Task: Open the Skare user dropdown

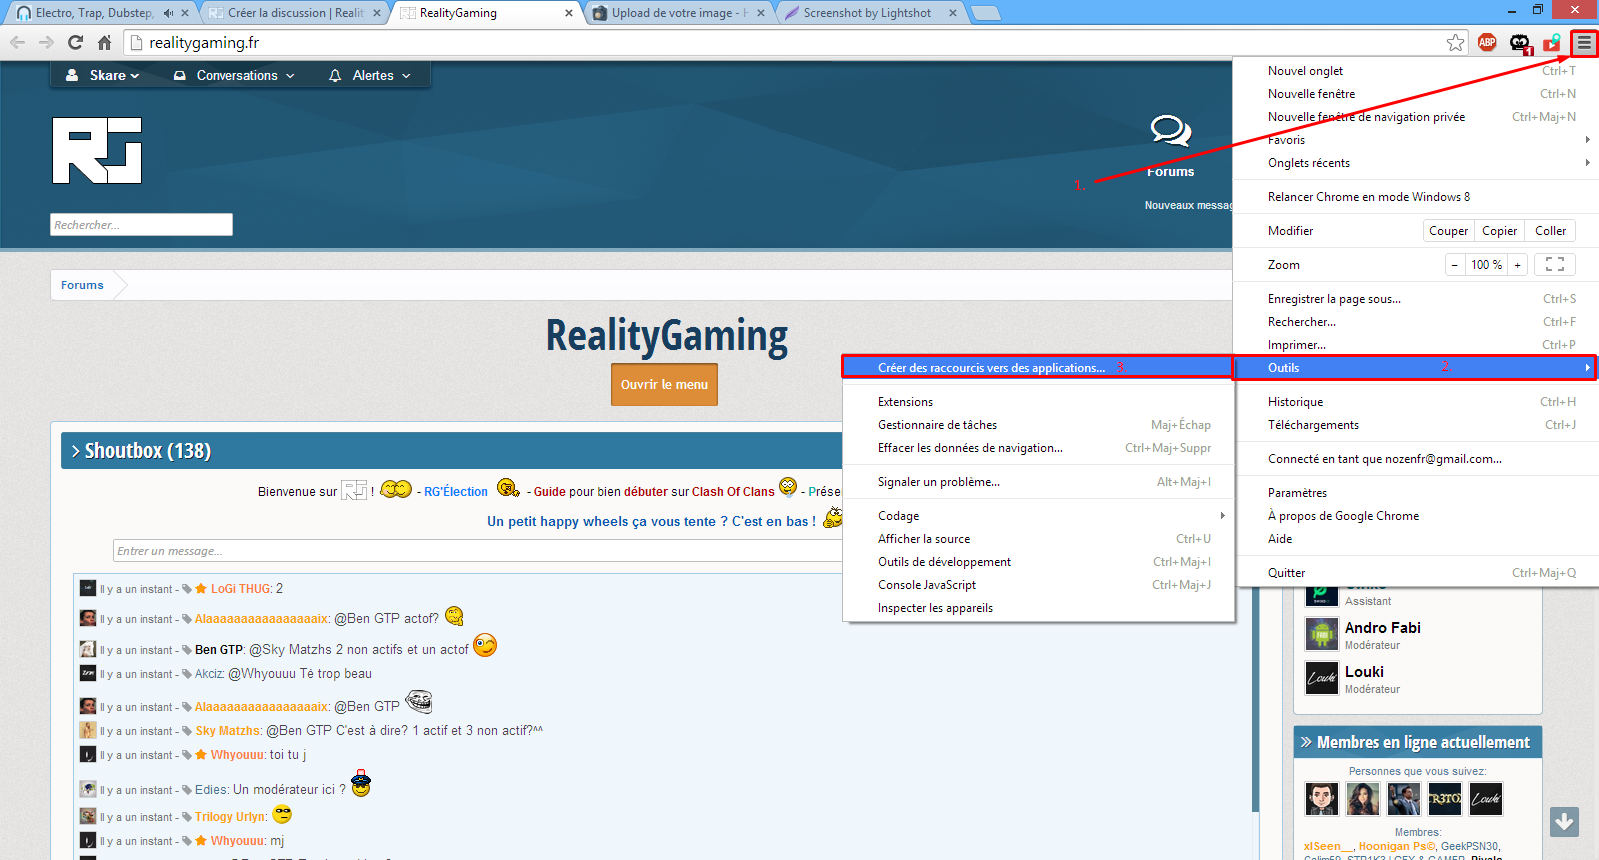Action: coord(103,75)
